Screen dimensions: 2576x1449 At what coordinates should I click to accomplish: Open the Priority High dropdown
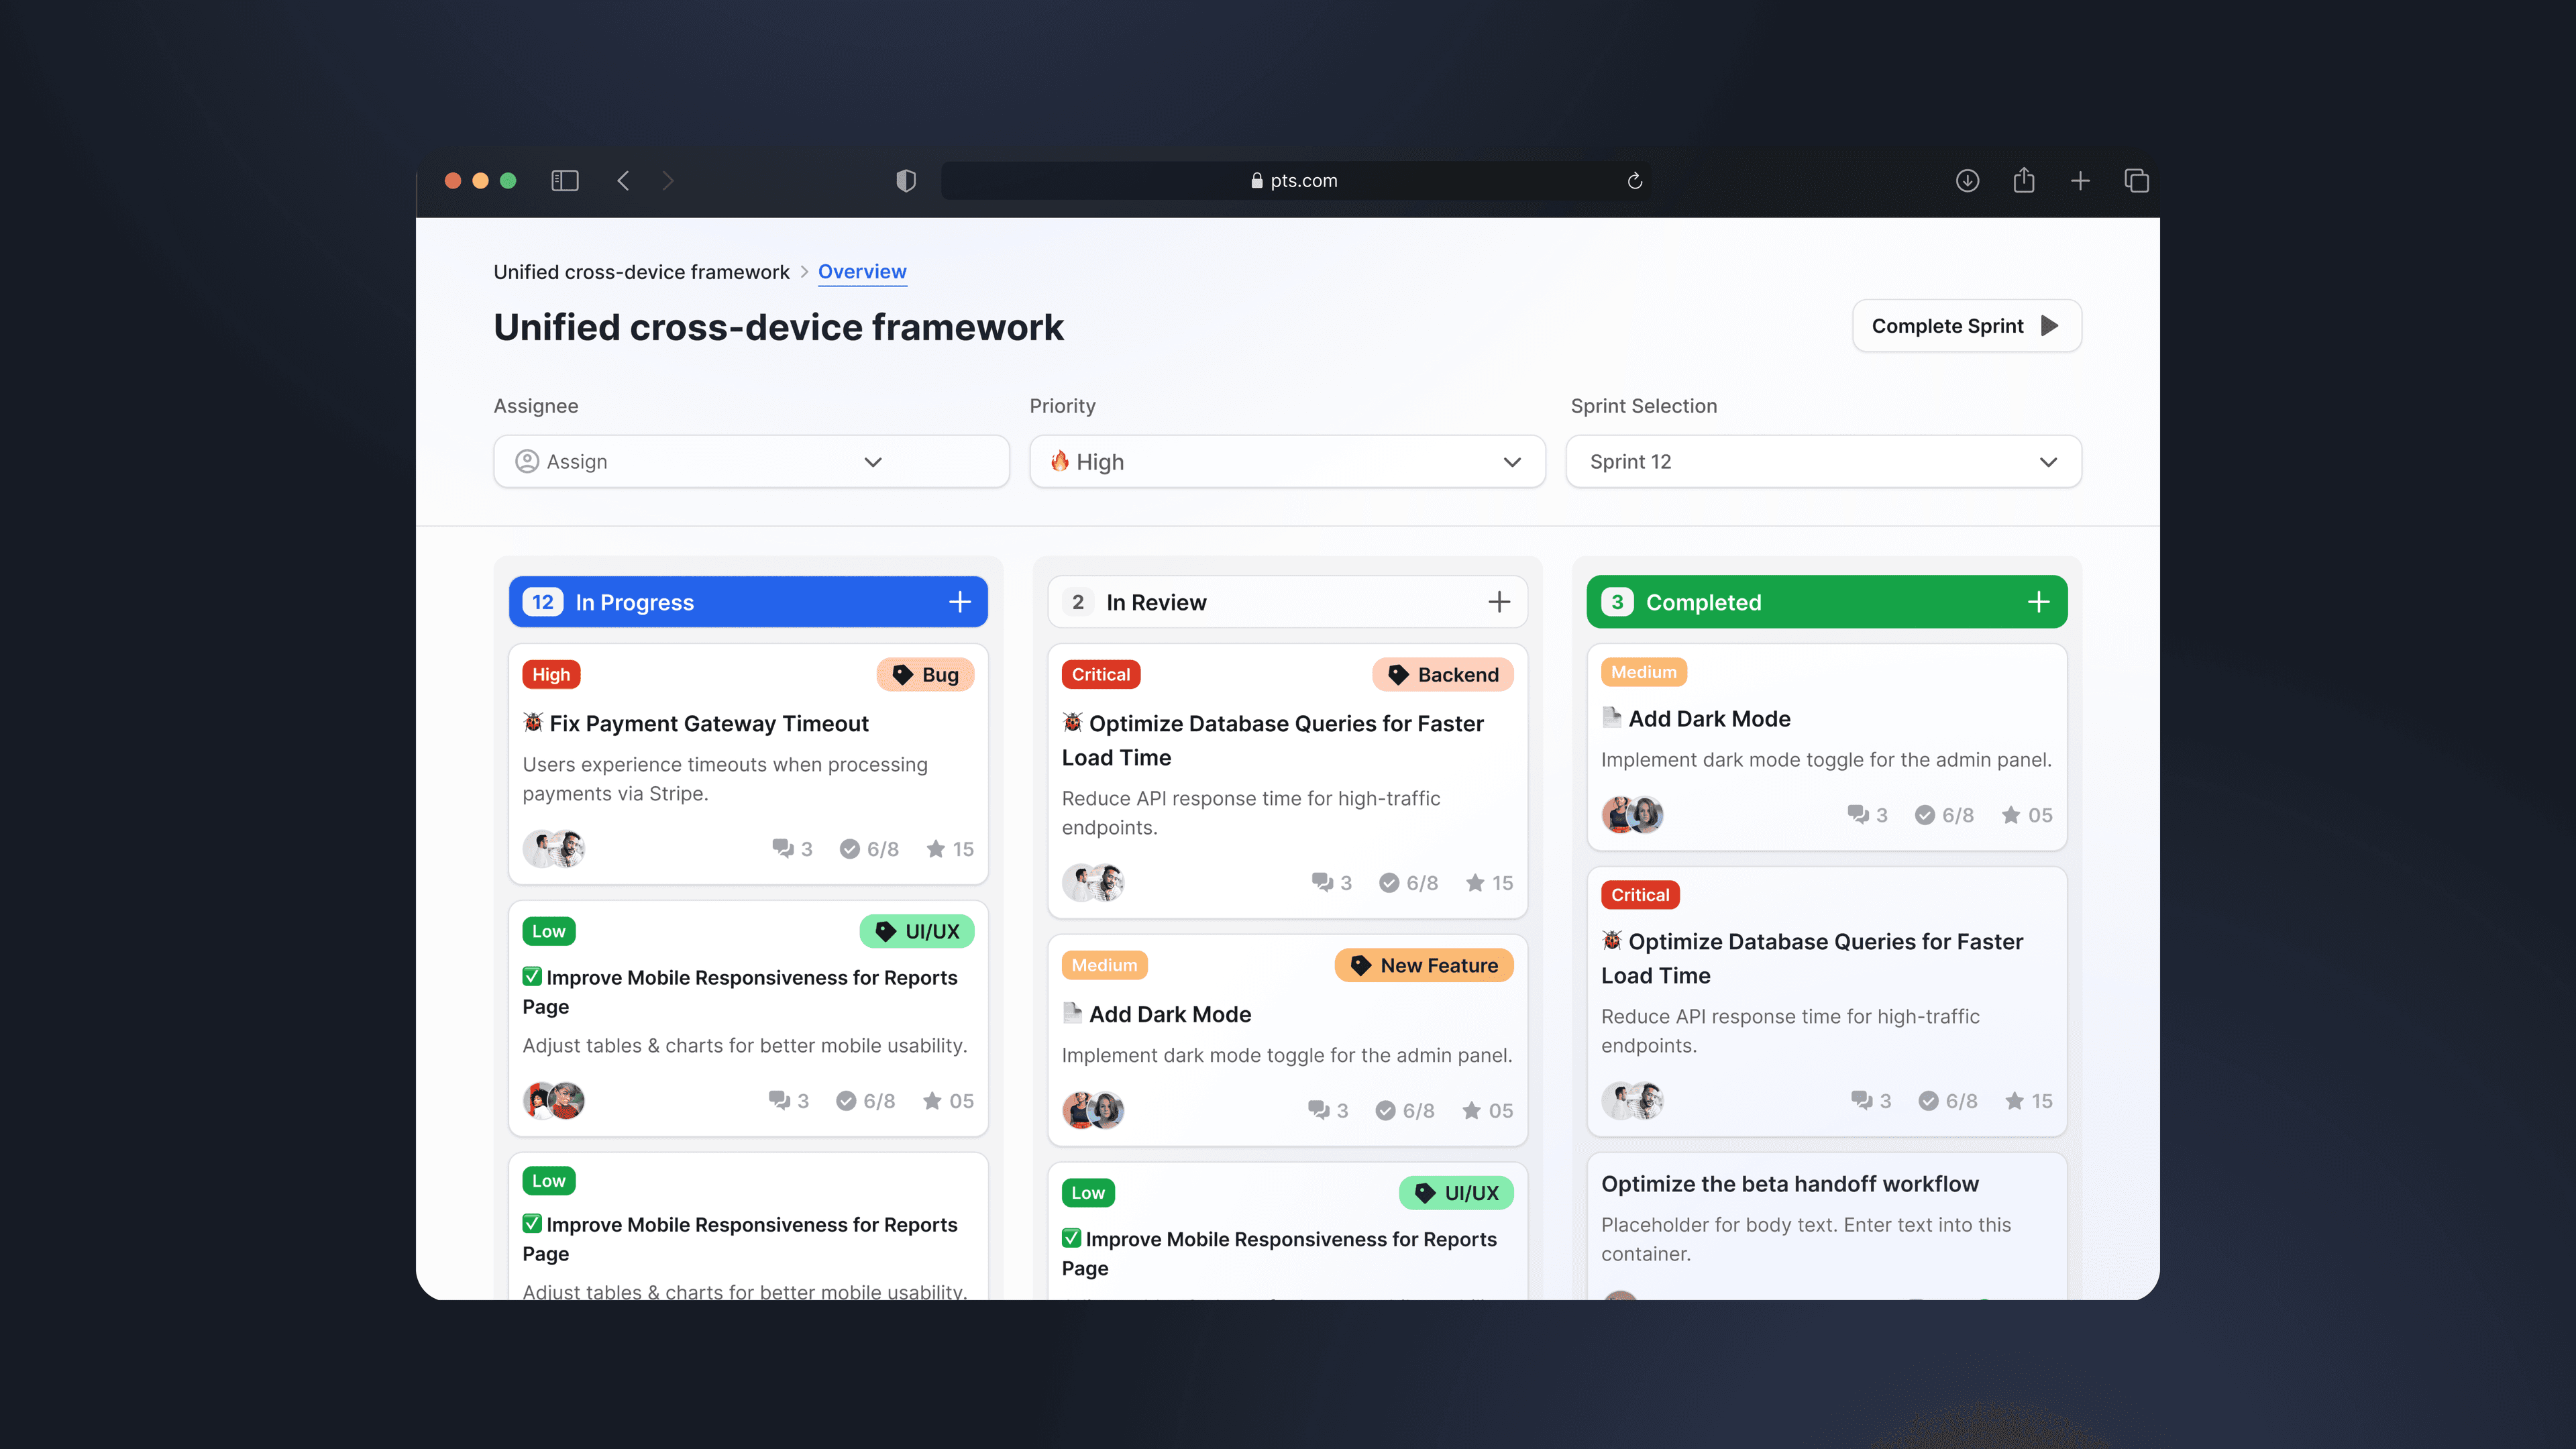tap(1287, 461)
